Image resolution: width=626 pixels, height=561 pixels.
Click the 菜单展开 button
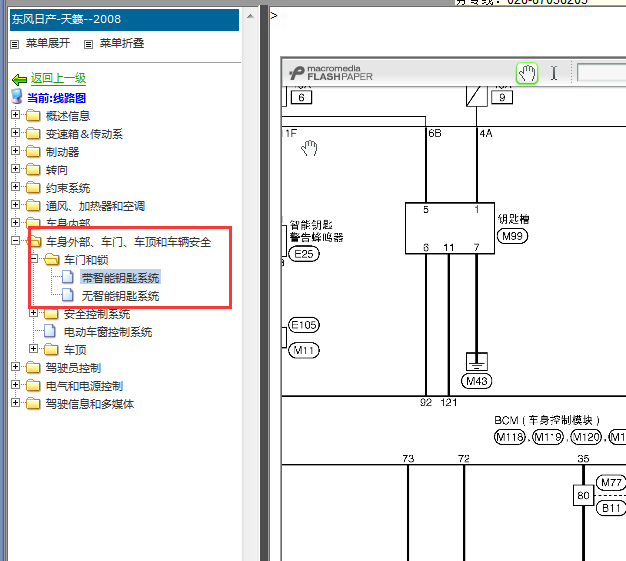(48, 43)
